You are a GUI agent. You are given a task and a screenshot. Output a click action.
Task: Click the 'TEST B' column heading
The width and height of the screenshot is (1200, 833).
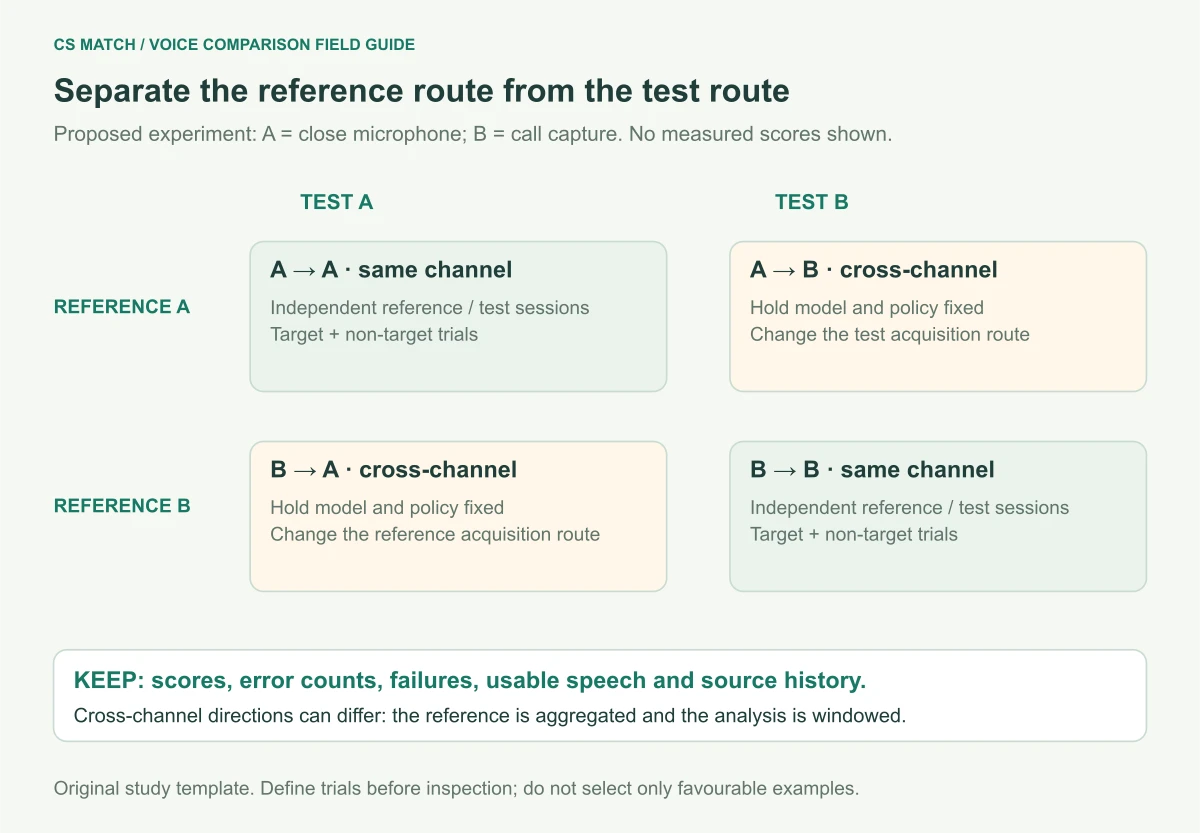812,202
